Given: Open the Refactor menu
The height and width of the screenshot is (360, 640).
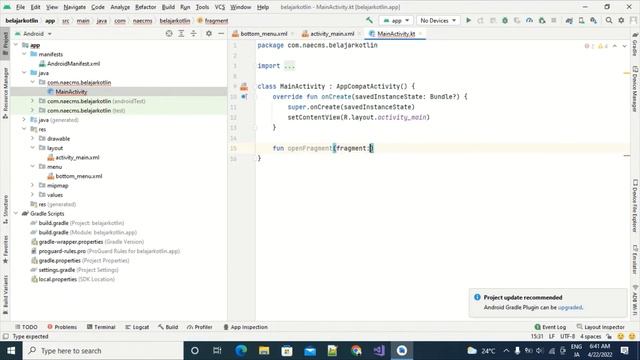Looking at the screenshot, I should 145,7.
